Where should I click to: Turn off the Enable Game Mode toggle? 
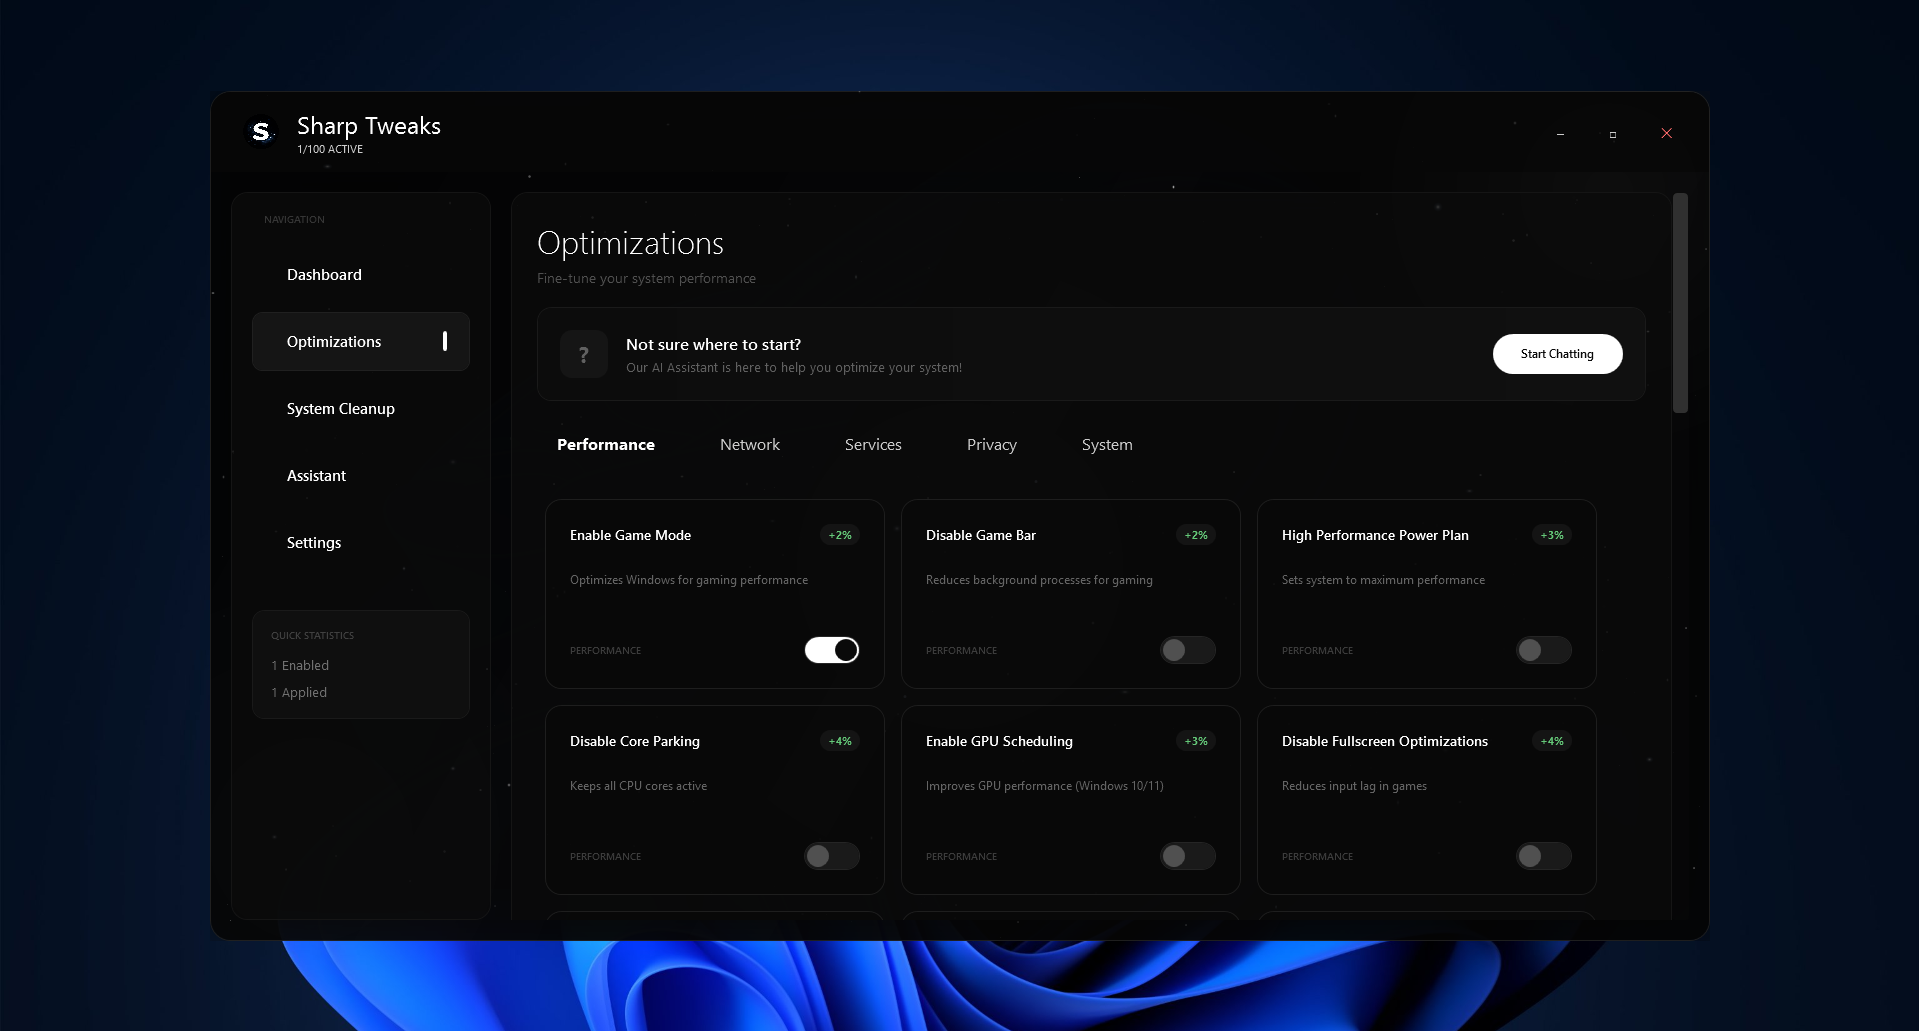pyautogui.click(x=831, y=650)
